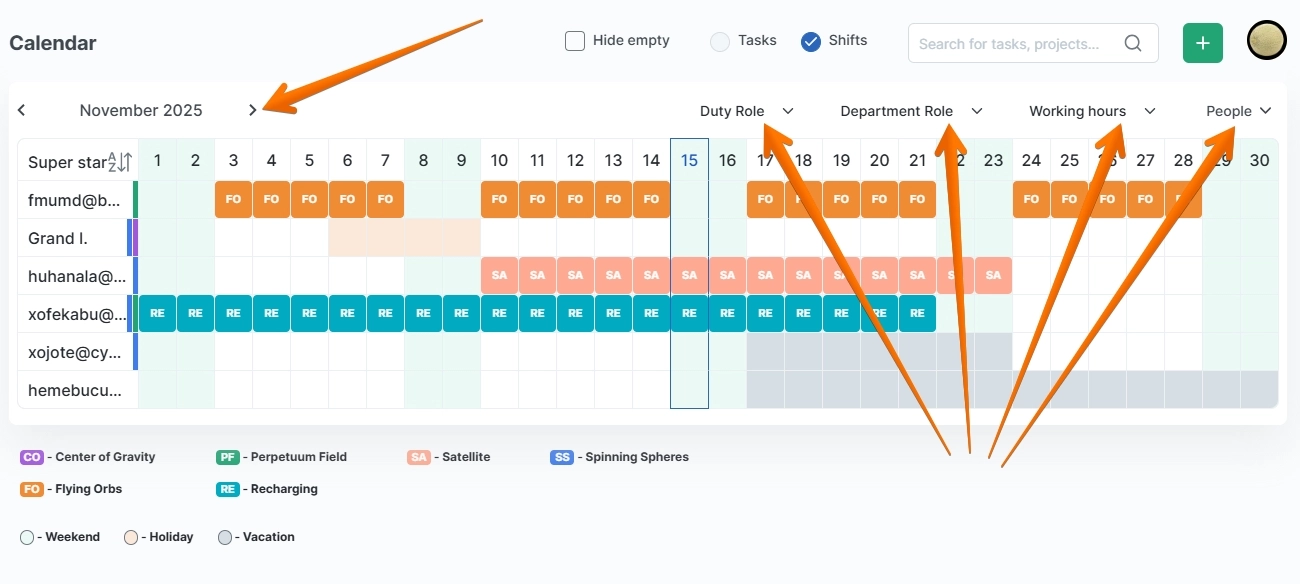Click the SS Spinning Spheres legend badge

[x=561, y=457]
